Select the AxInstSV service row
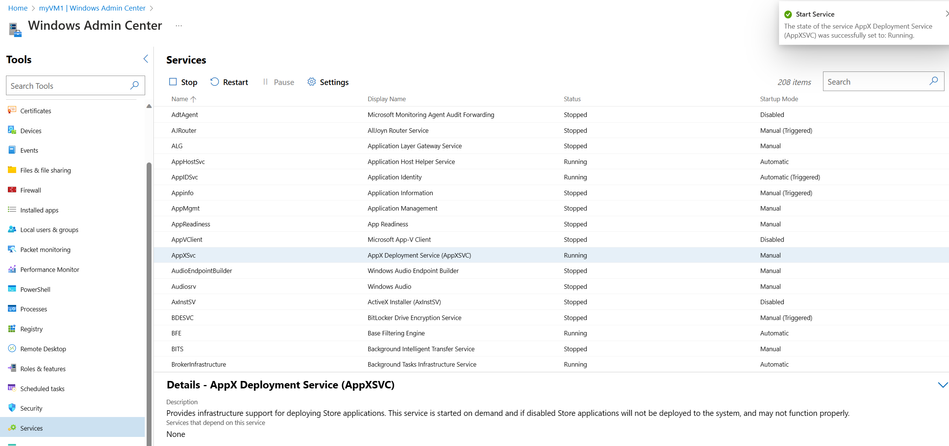The image size is (949, 446). tap(551, 302)
